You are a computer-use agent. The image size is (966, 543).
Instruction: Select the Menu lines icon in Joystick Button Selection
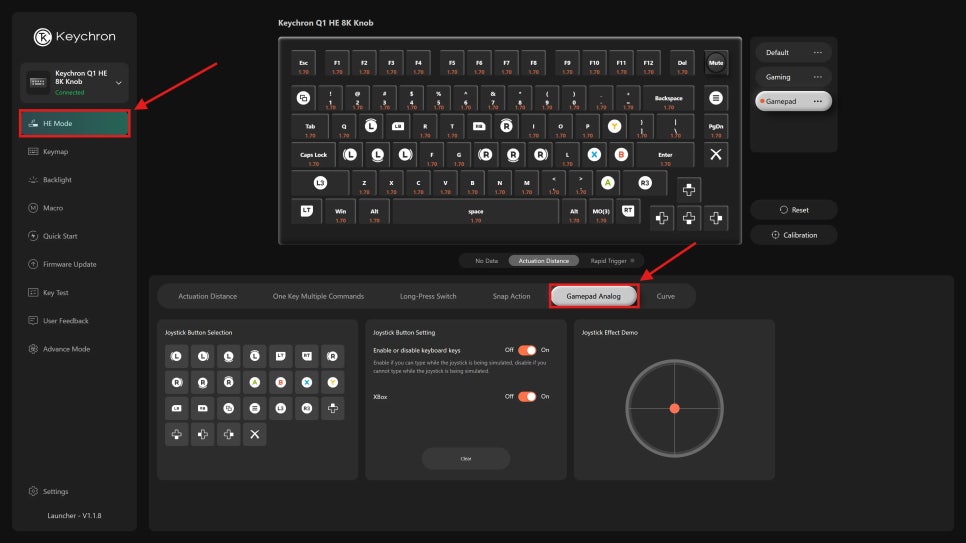254,408
